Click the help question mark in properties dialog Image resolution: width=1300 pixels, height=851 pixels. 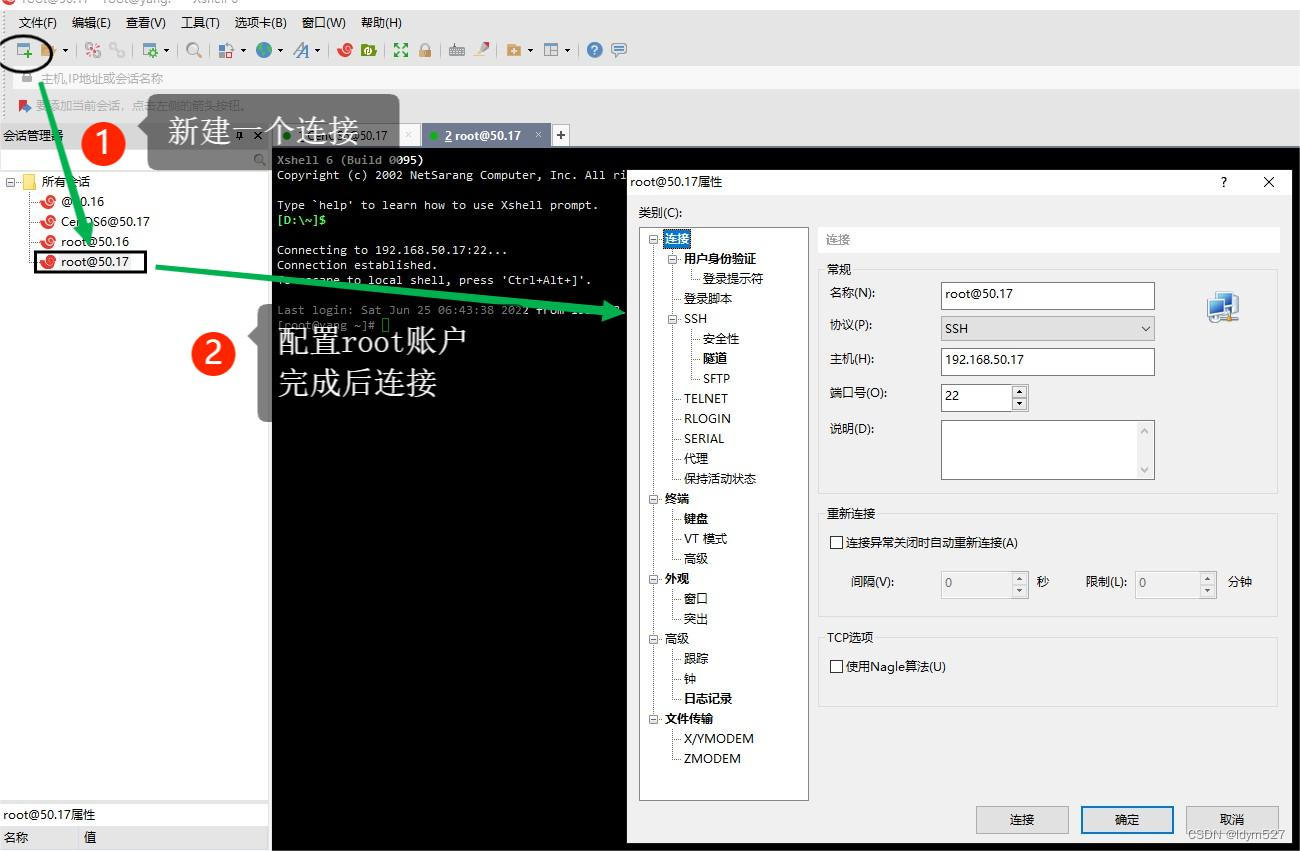pyautogui.click(x=1224, y=182)
